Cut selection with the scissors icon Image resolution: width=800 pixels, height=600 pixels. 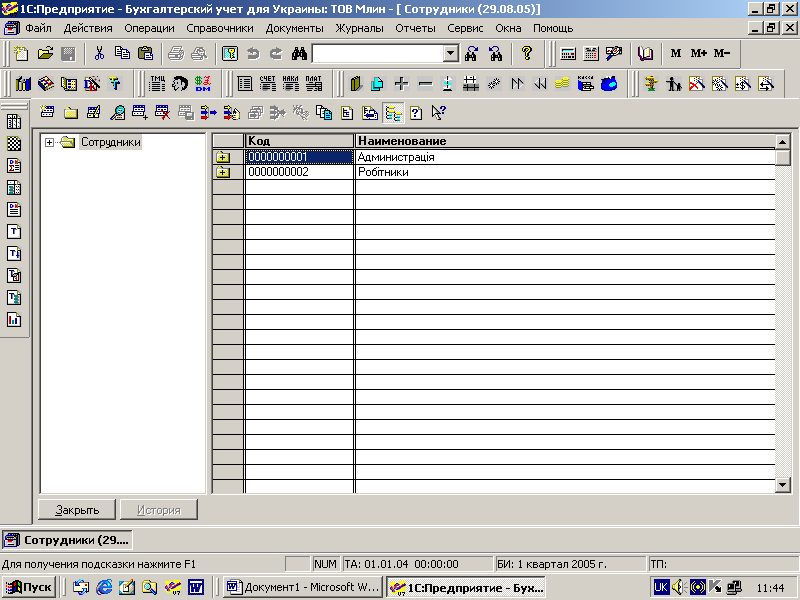click(x=99, y=53)
